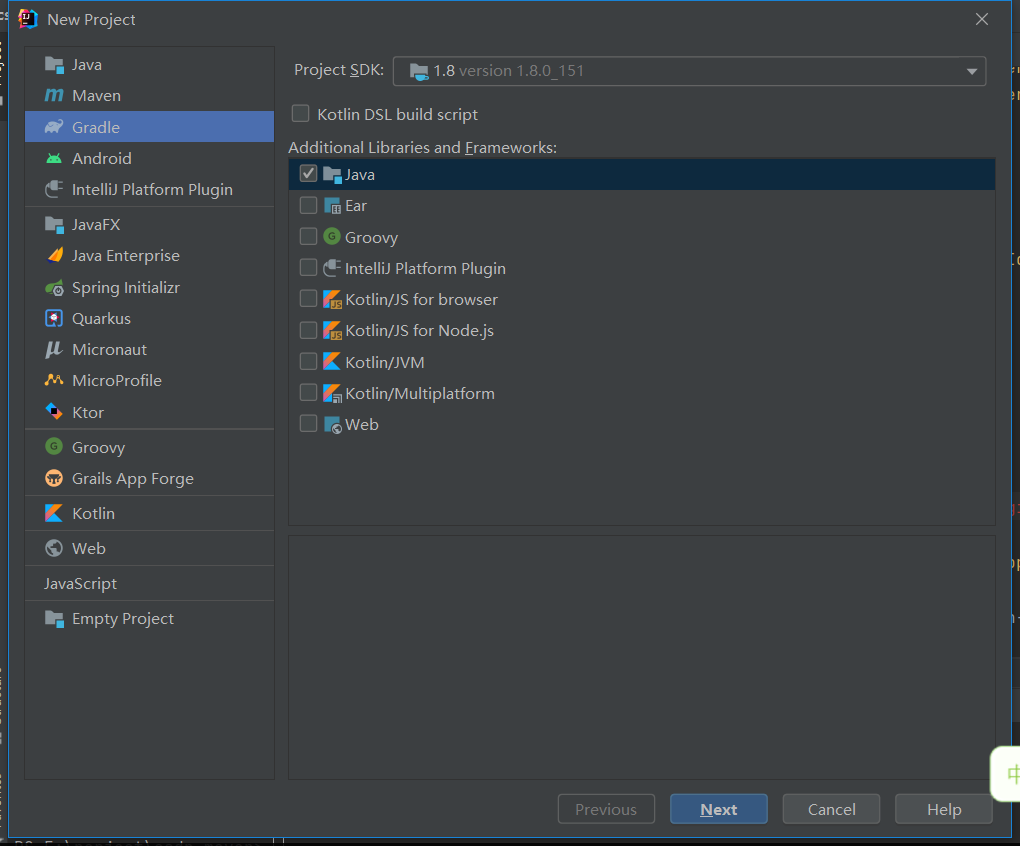Image resolution: width=1020 pixels, height=846 pixels.
Task: Click the Micronaut mu icon
Action: 53,350
